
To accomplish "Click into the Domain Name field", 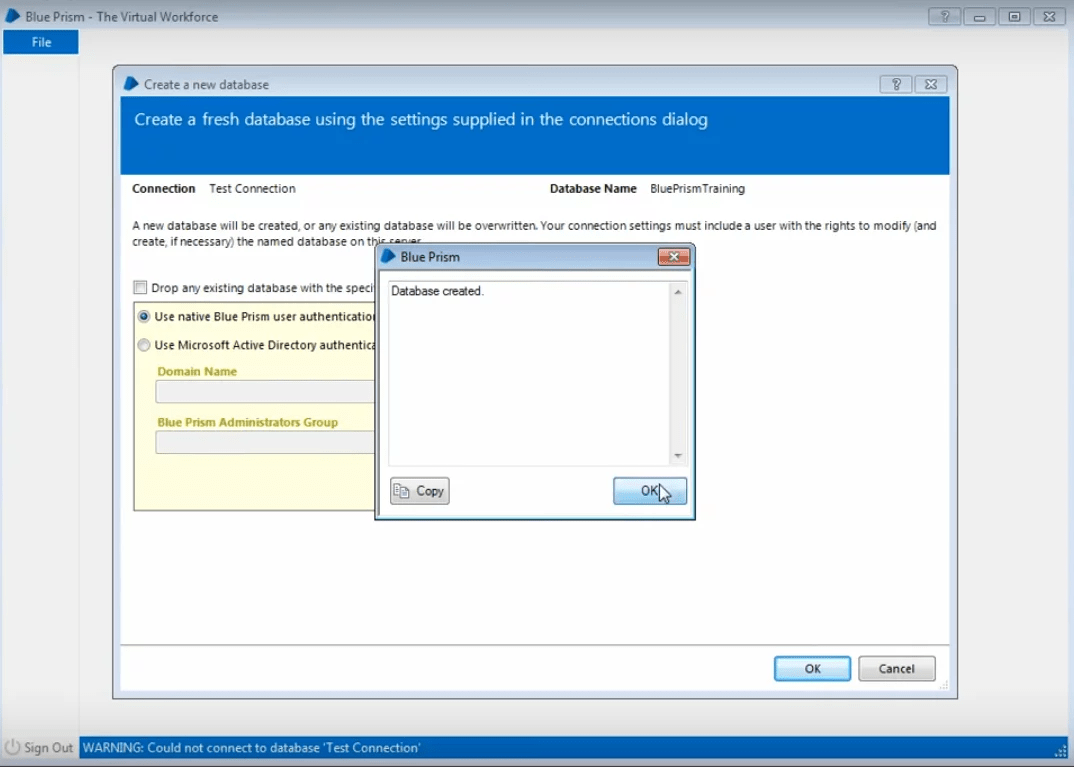I will click(x=266, y=392).
